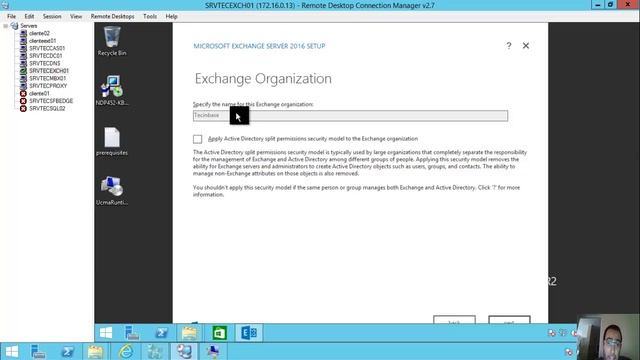640x360 pixels.
Task: Click the RDCMan app icon in title bar
Action: tap(5, 5)
